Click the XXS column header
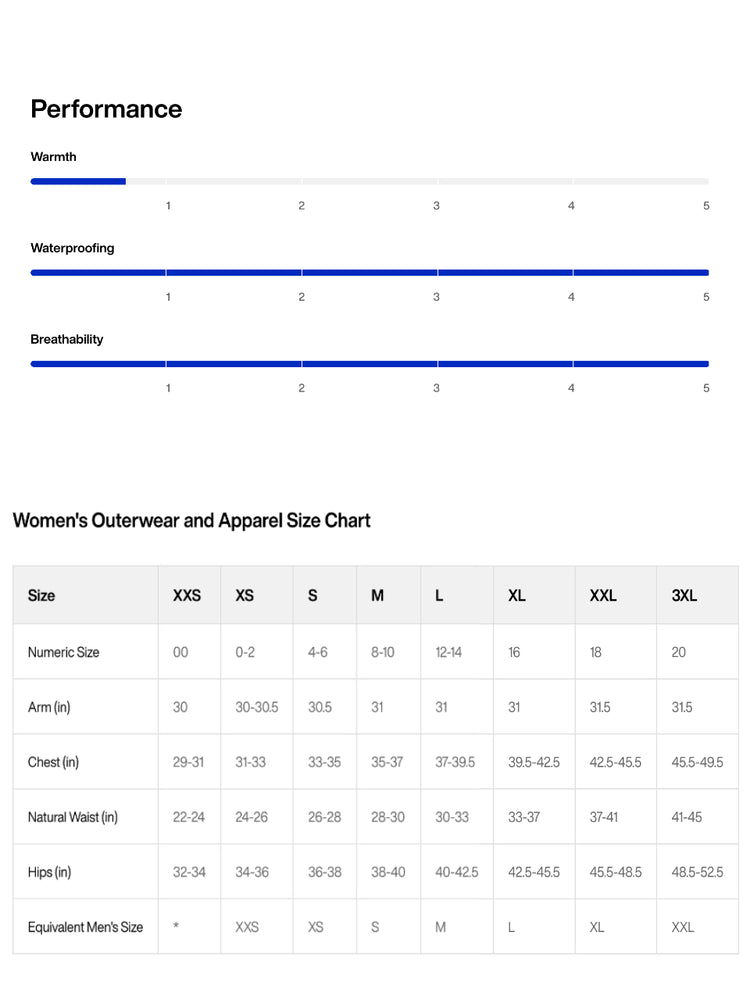 click(x=187, y=596)
